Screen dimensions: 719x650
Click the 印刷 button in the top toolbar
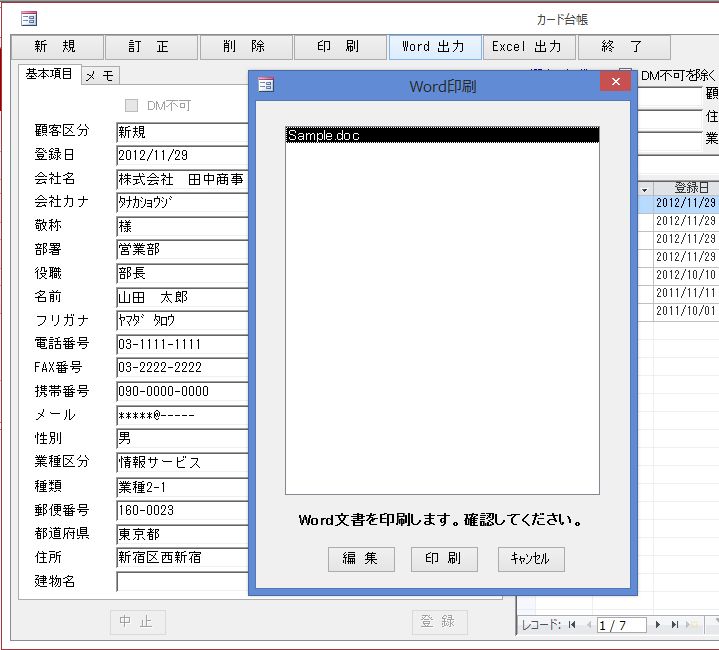click(340, 47)
